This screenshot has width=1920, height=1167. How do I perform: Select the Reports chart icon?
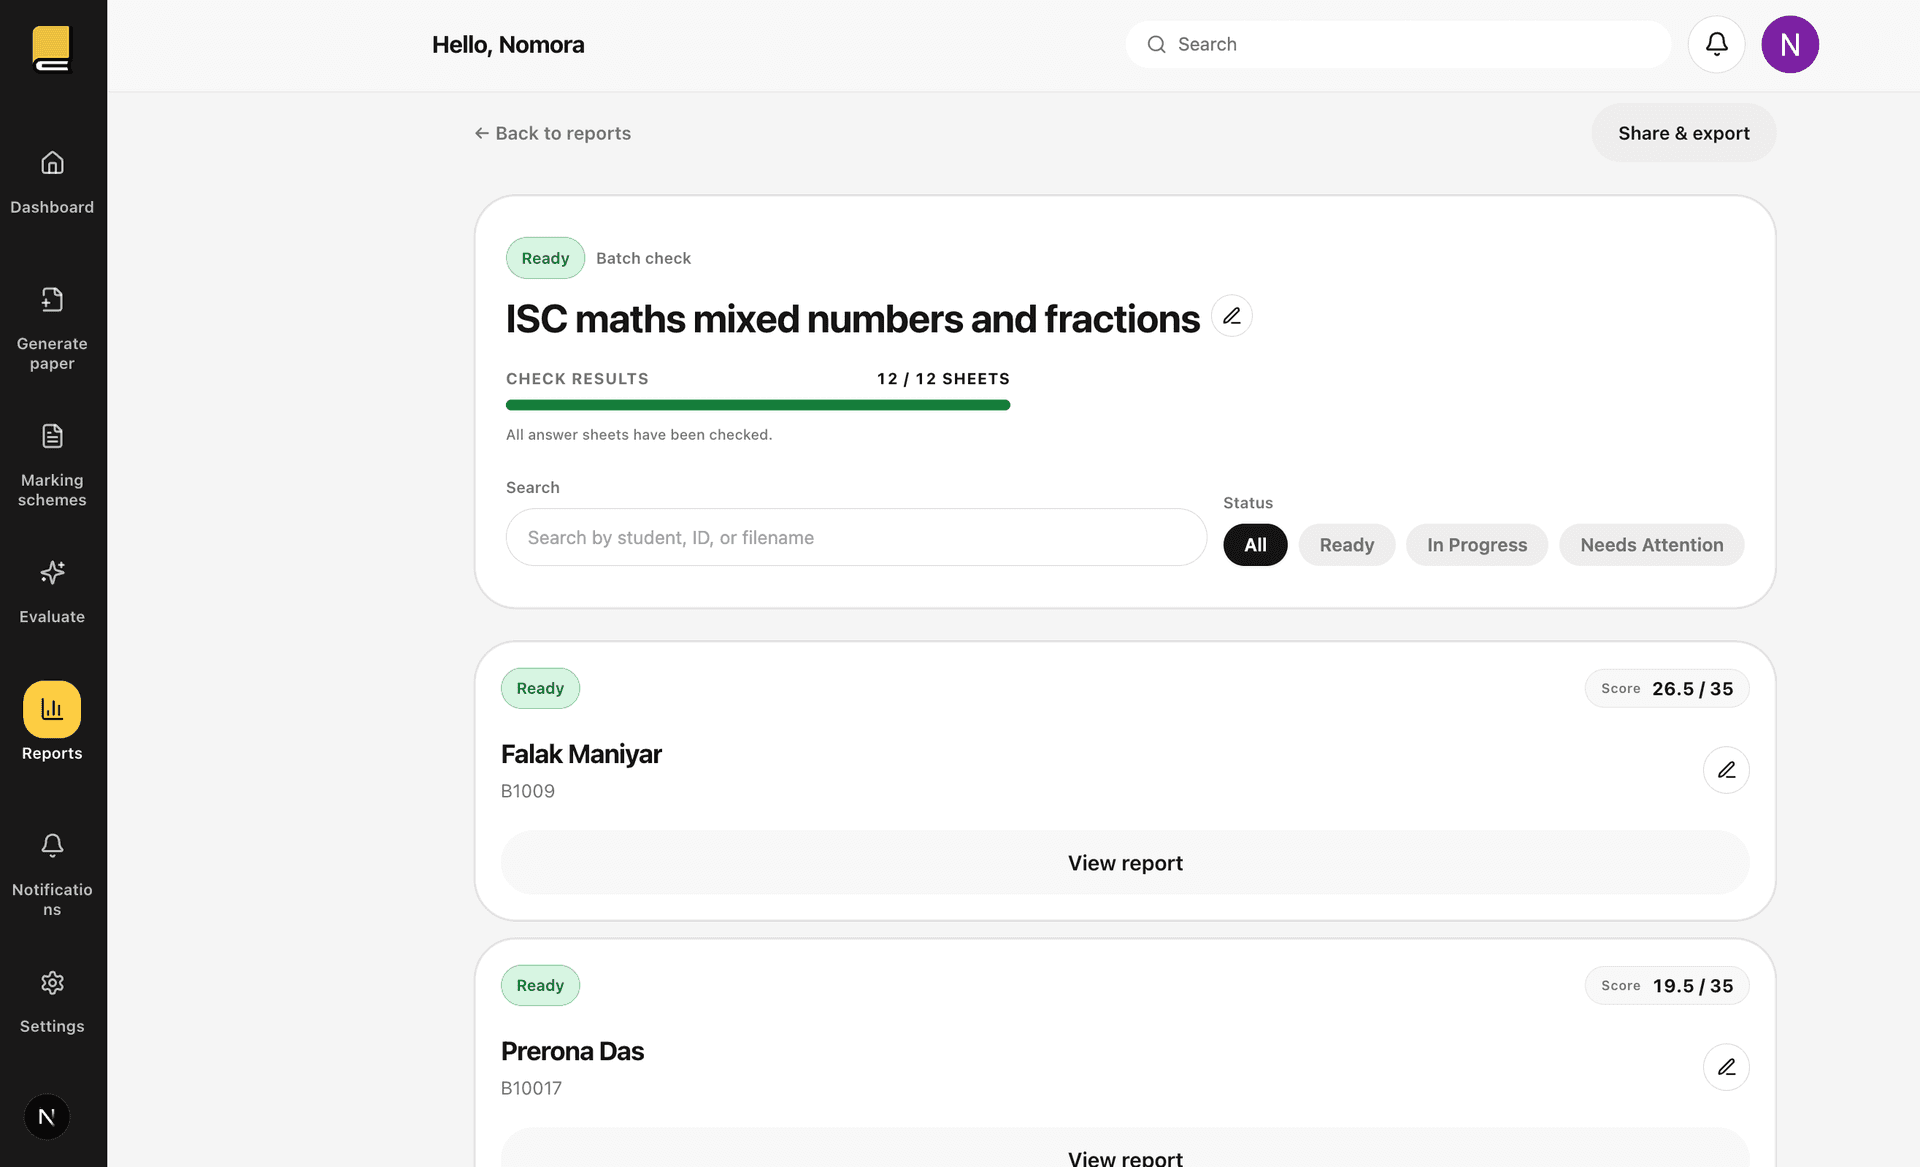pos(52,709)
